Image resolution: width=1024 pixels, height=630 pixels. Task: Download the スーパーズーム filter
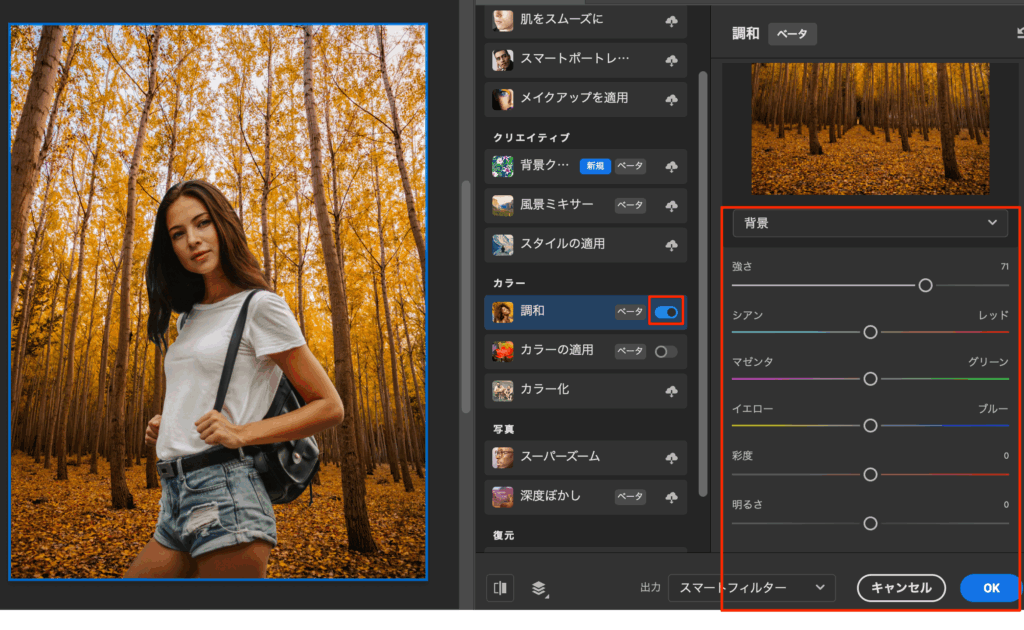(x=671, y=458)
